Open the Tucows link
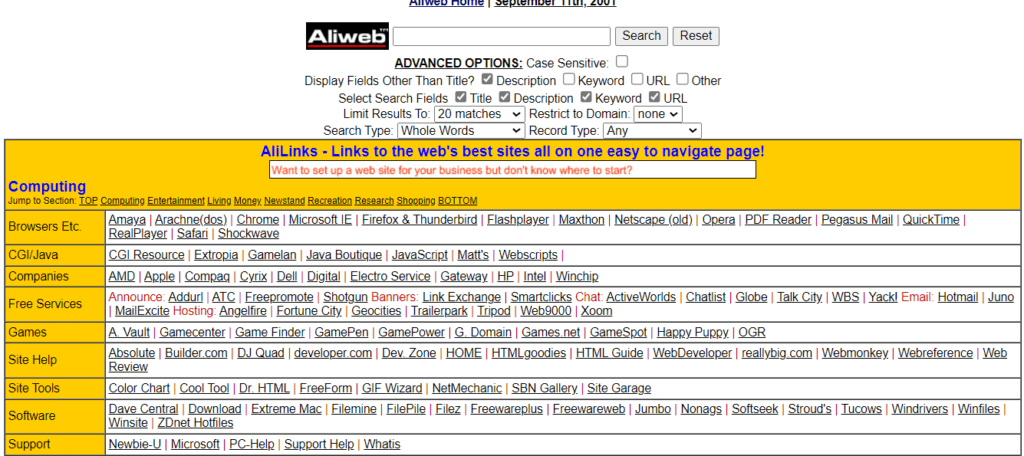 pos(861,410)
